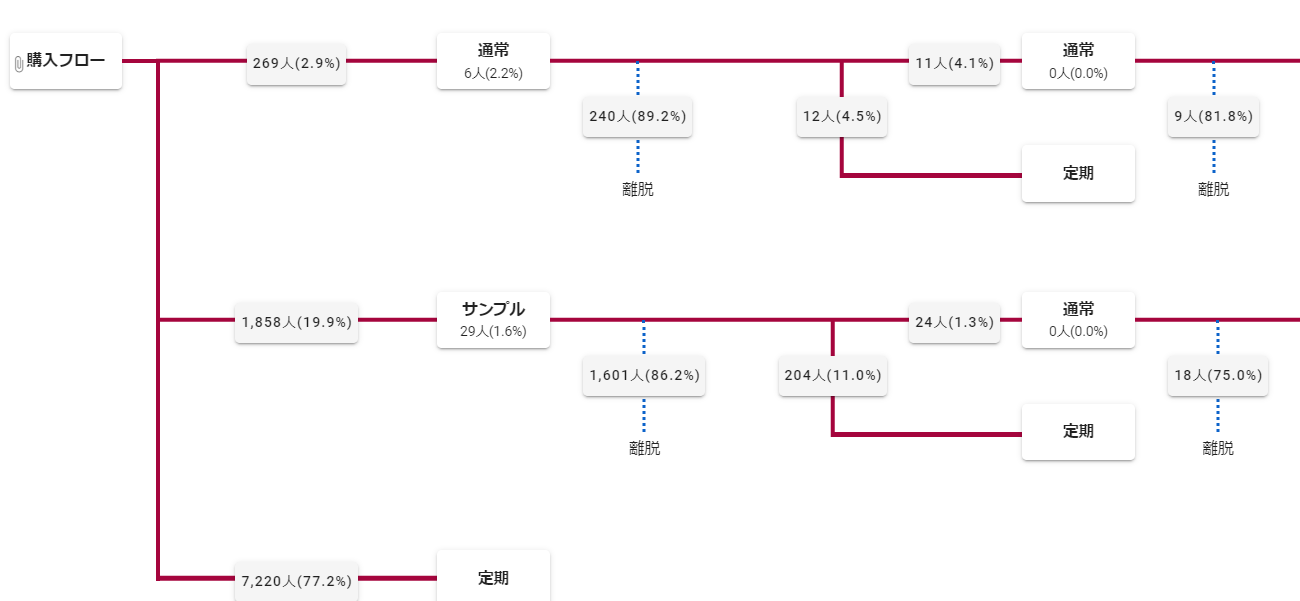
Task: Select the 定期 node below 204人(11.0%)
Action: pos(1078,431)
